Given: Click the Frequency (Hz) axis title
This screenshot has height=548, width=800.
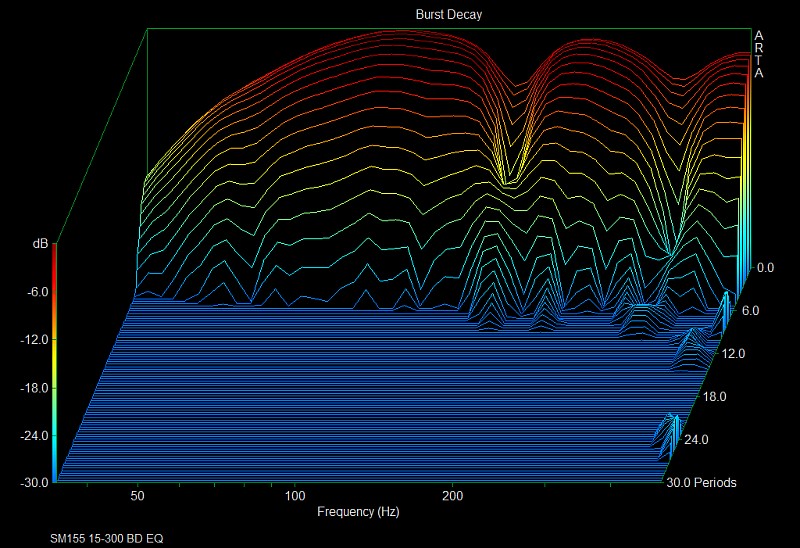Looking at the screenshot, I should pos(358,512).
